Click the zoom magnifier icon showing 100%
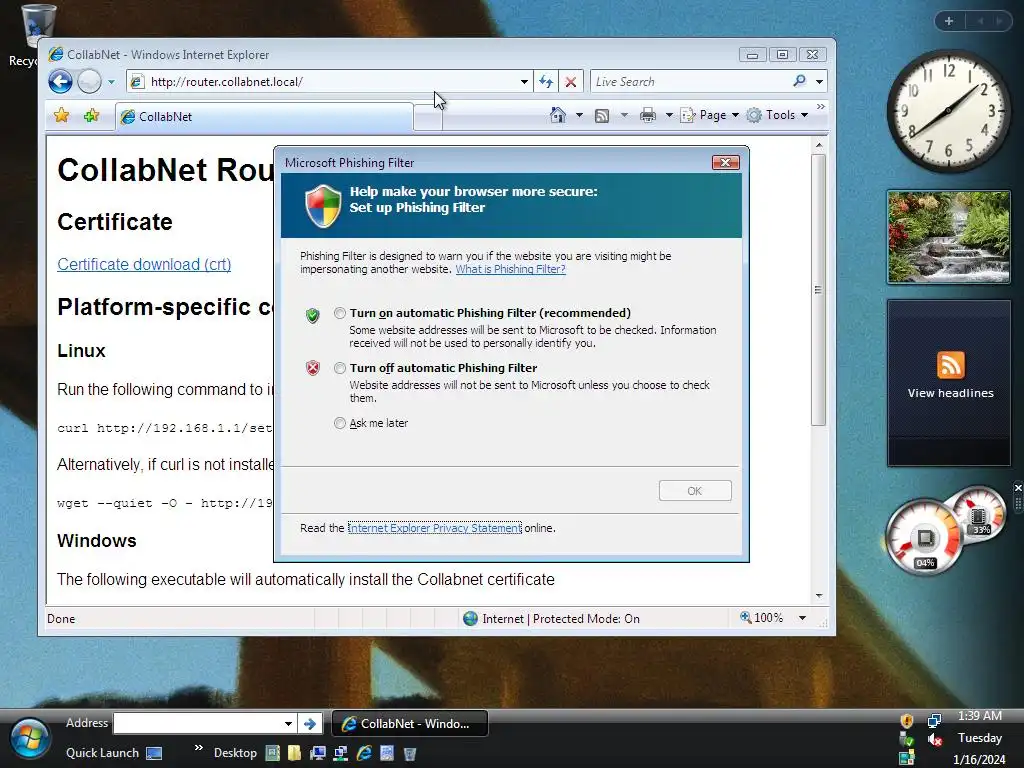1024x768 pixels. pyautogui.click(x=745, y=617)
